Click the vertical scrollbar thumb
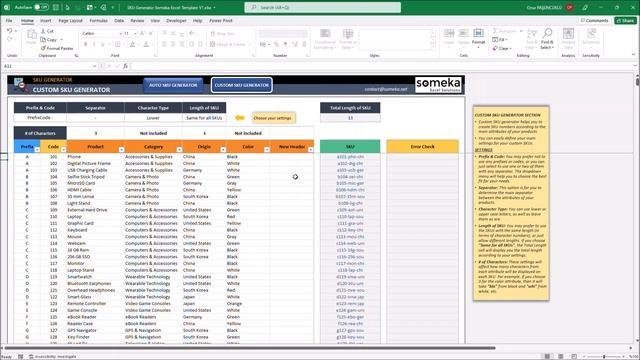 pyautogui.click(x=637, y=81)
